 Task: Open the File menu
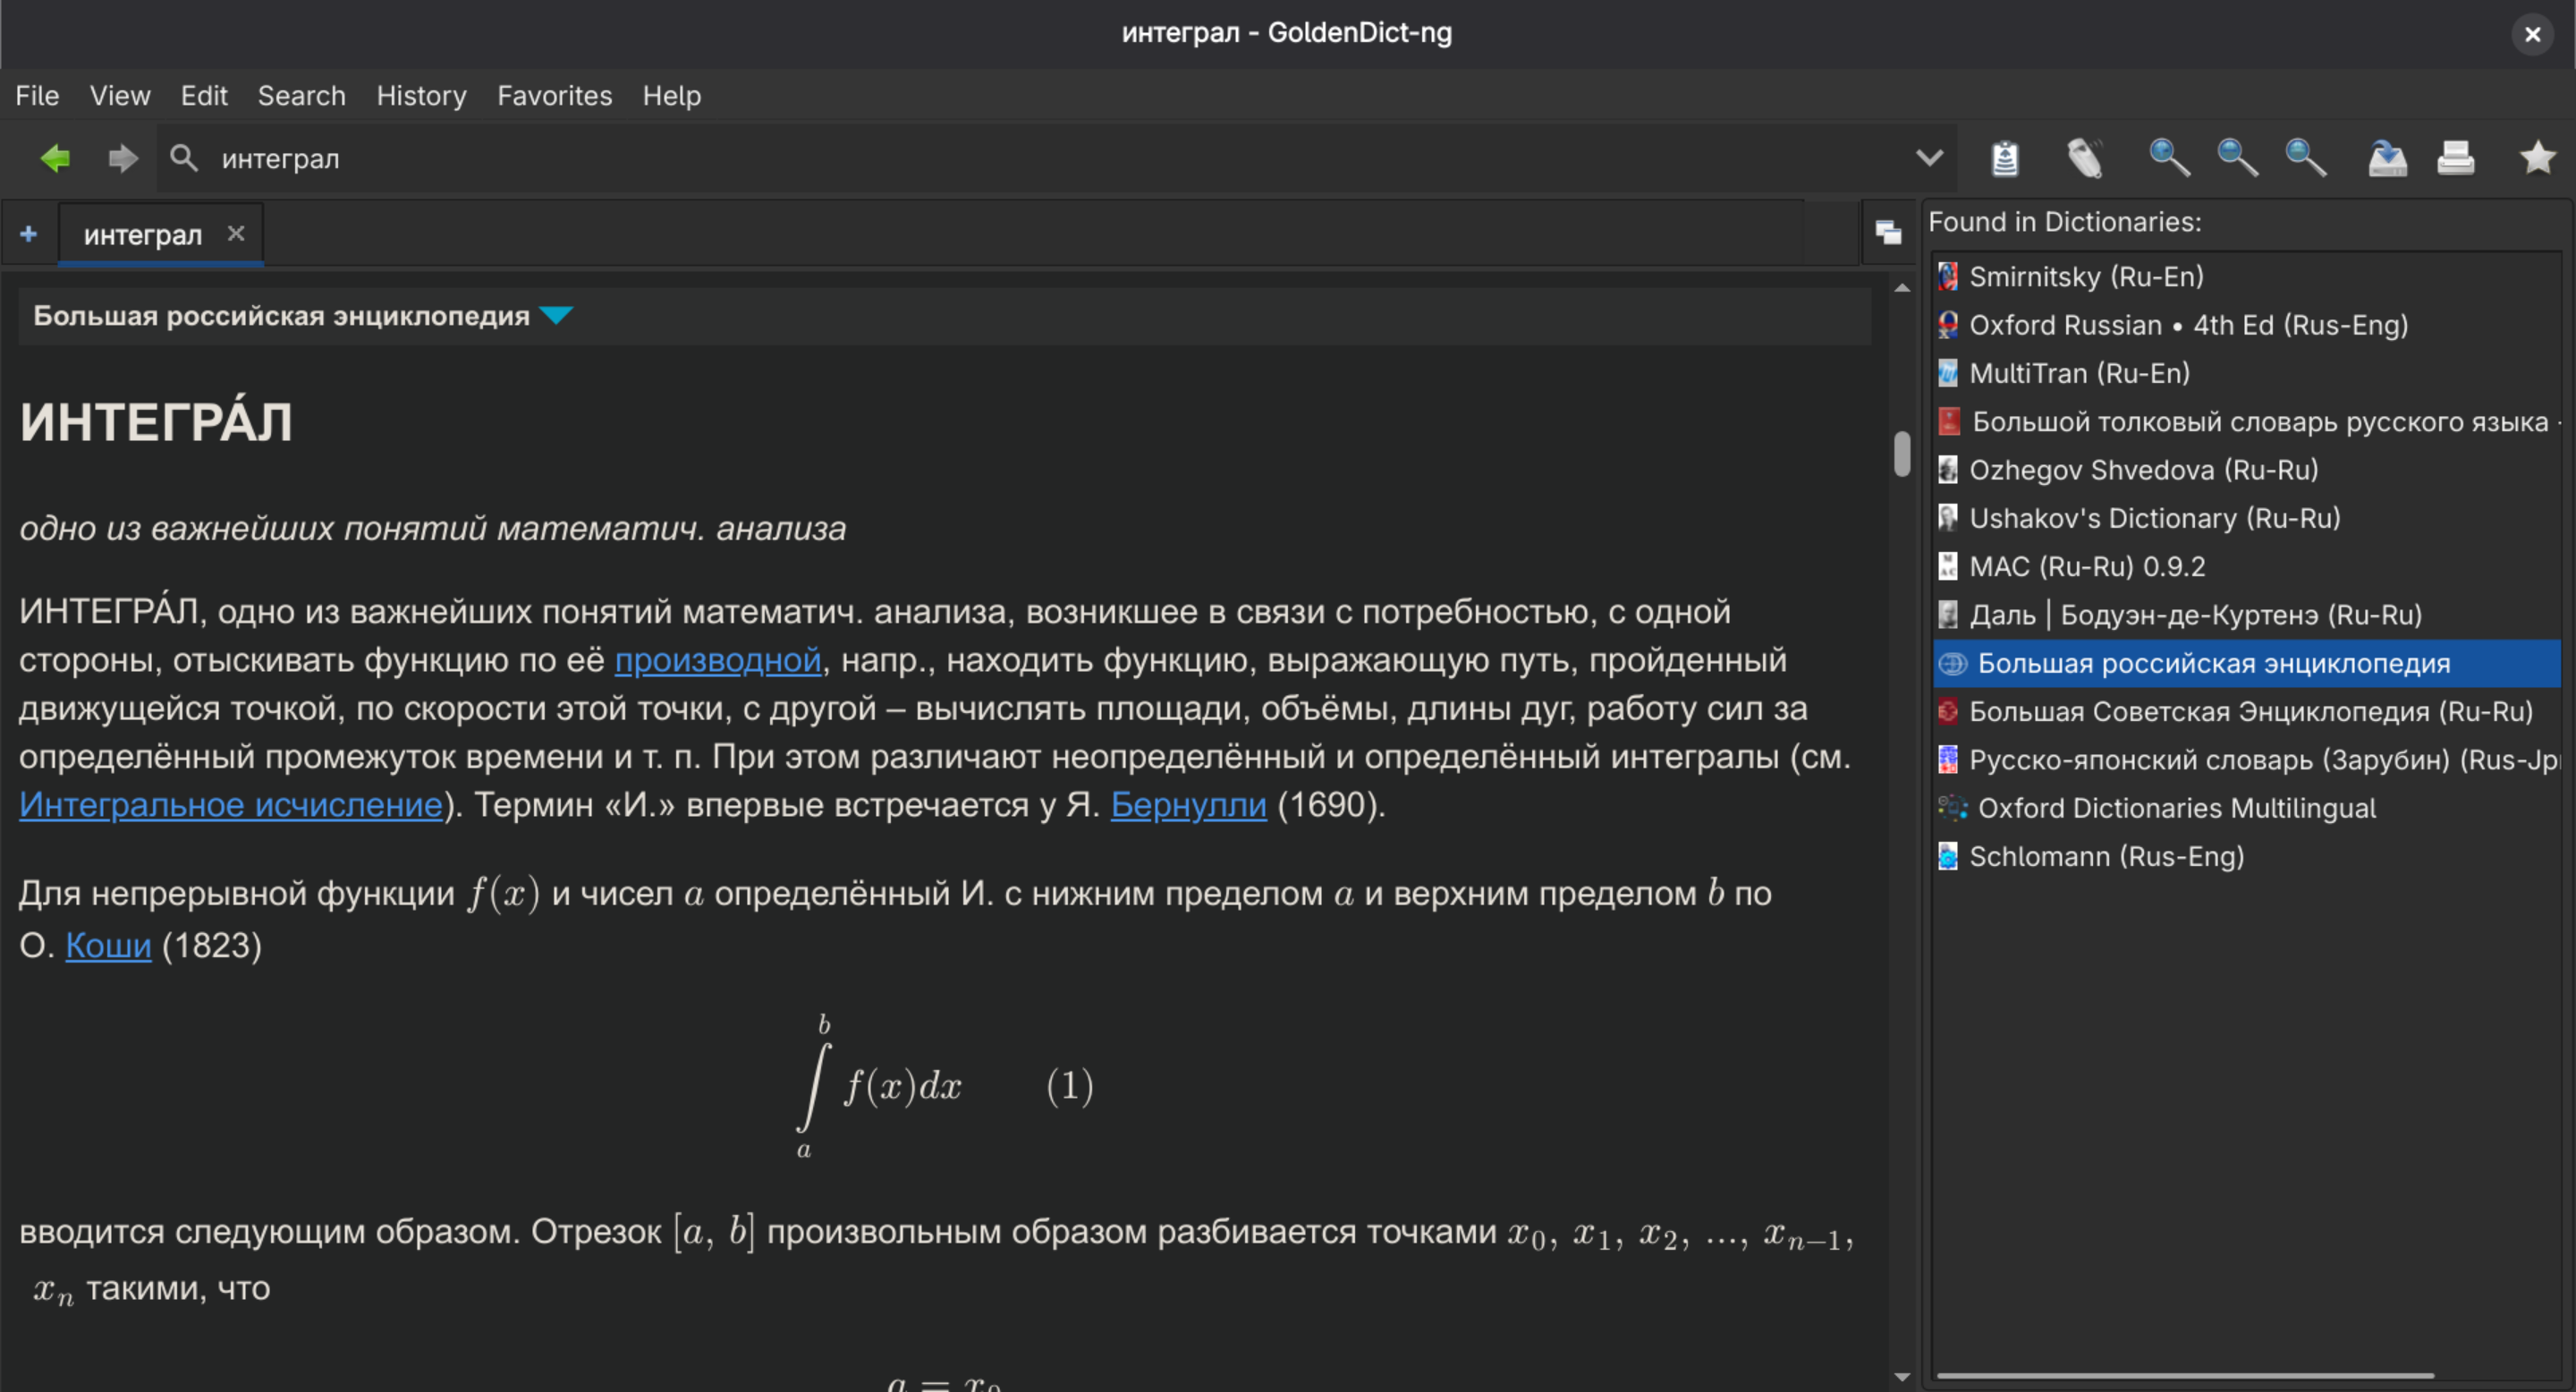click(37, 96)
